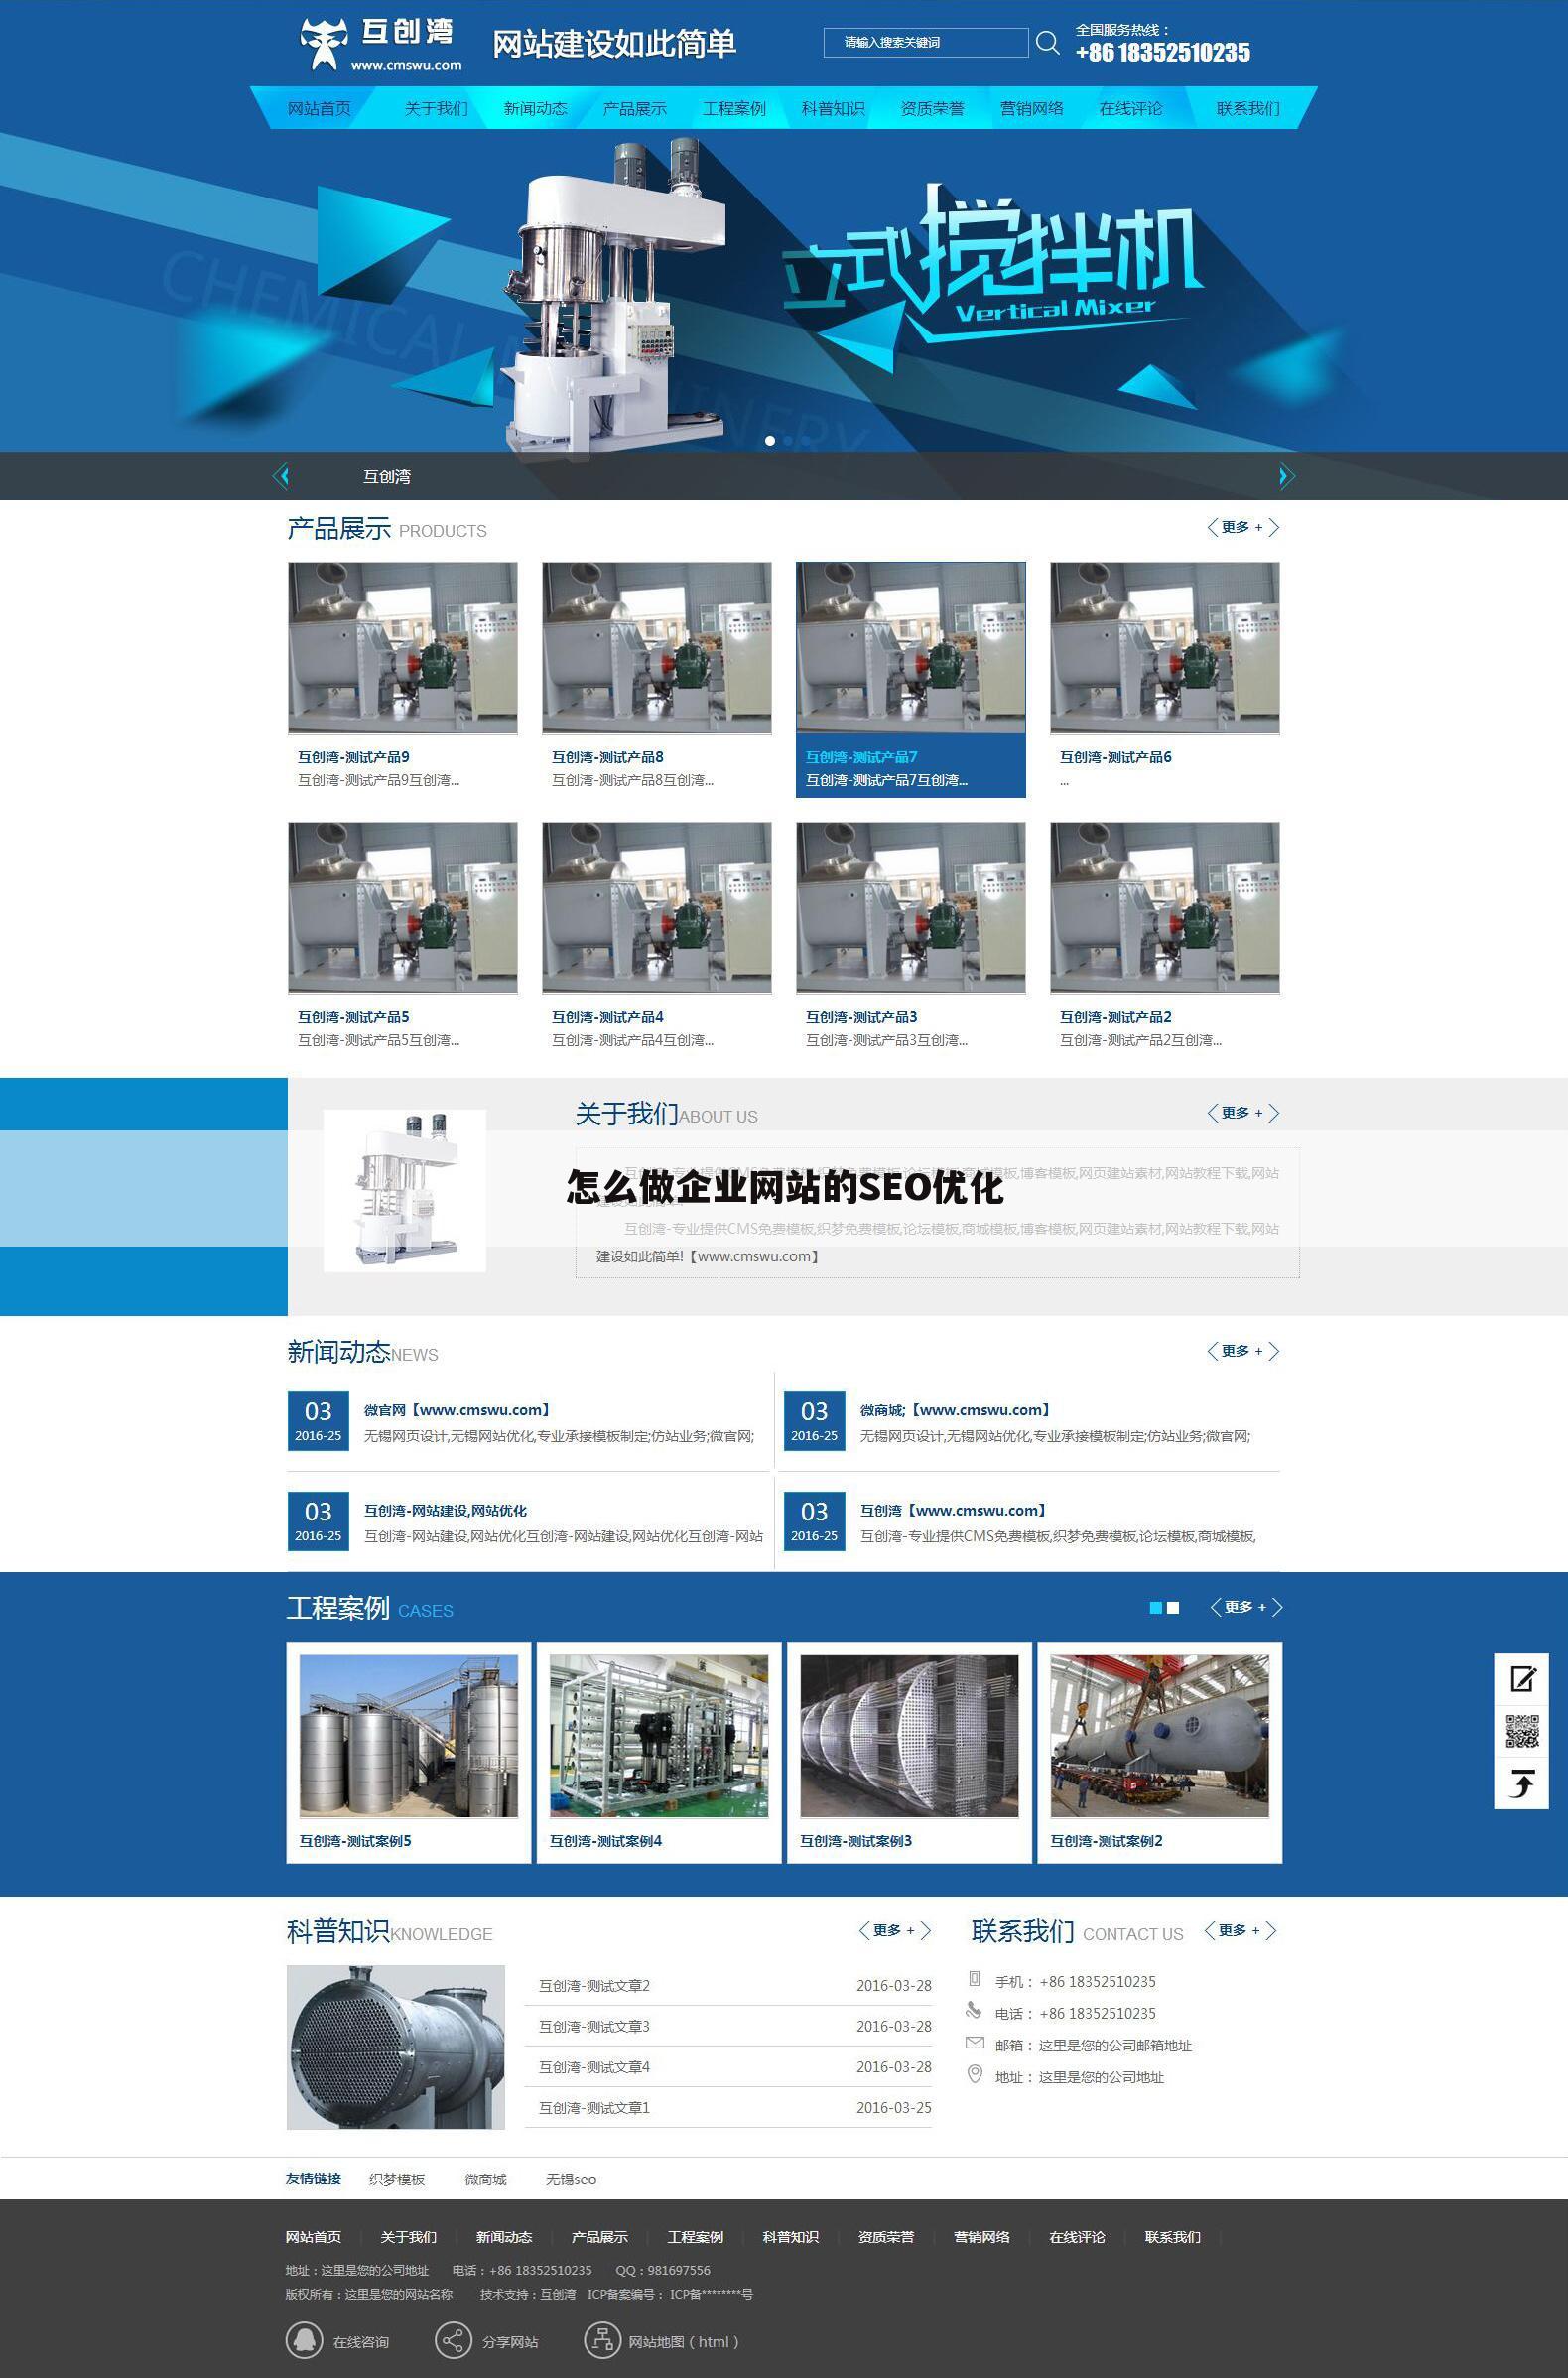Select the first banner slide dot
Screen dimensions: 1568x2378
769,440
